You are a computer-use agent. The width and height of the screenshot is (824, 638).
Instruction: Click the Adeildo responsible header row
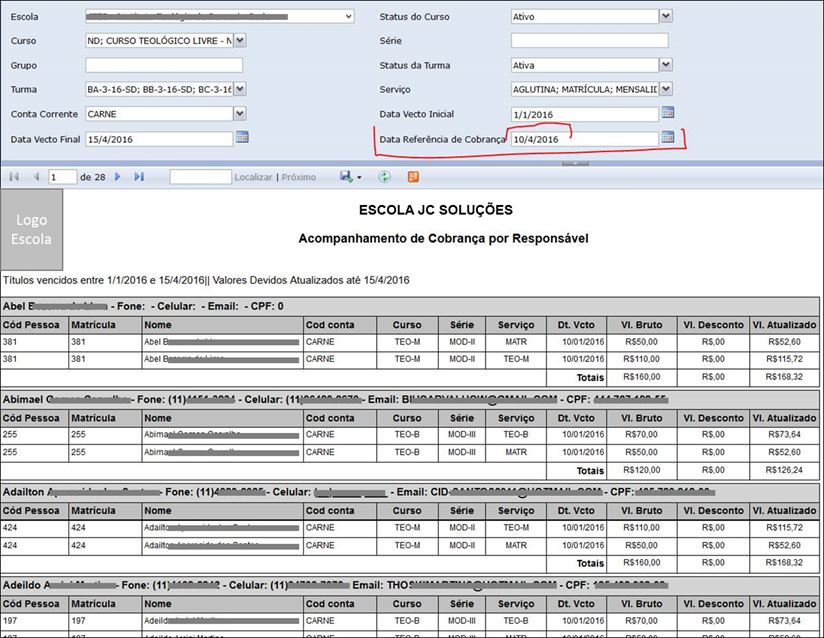click(410, 585)
